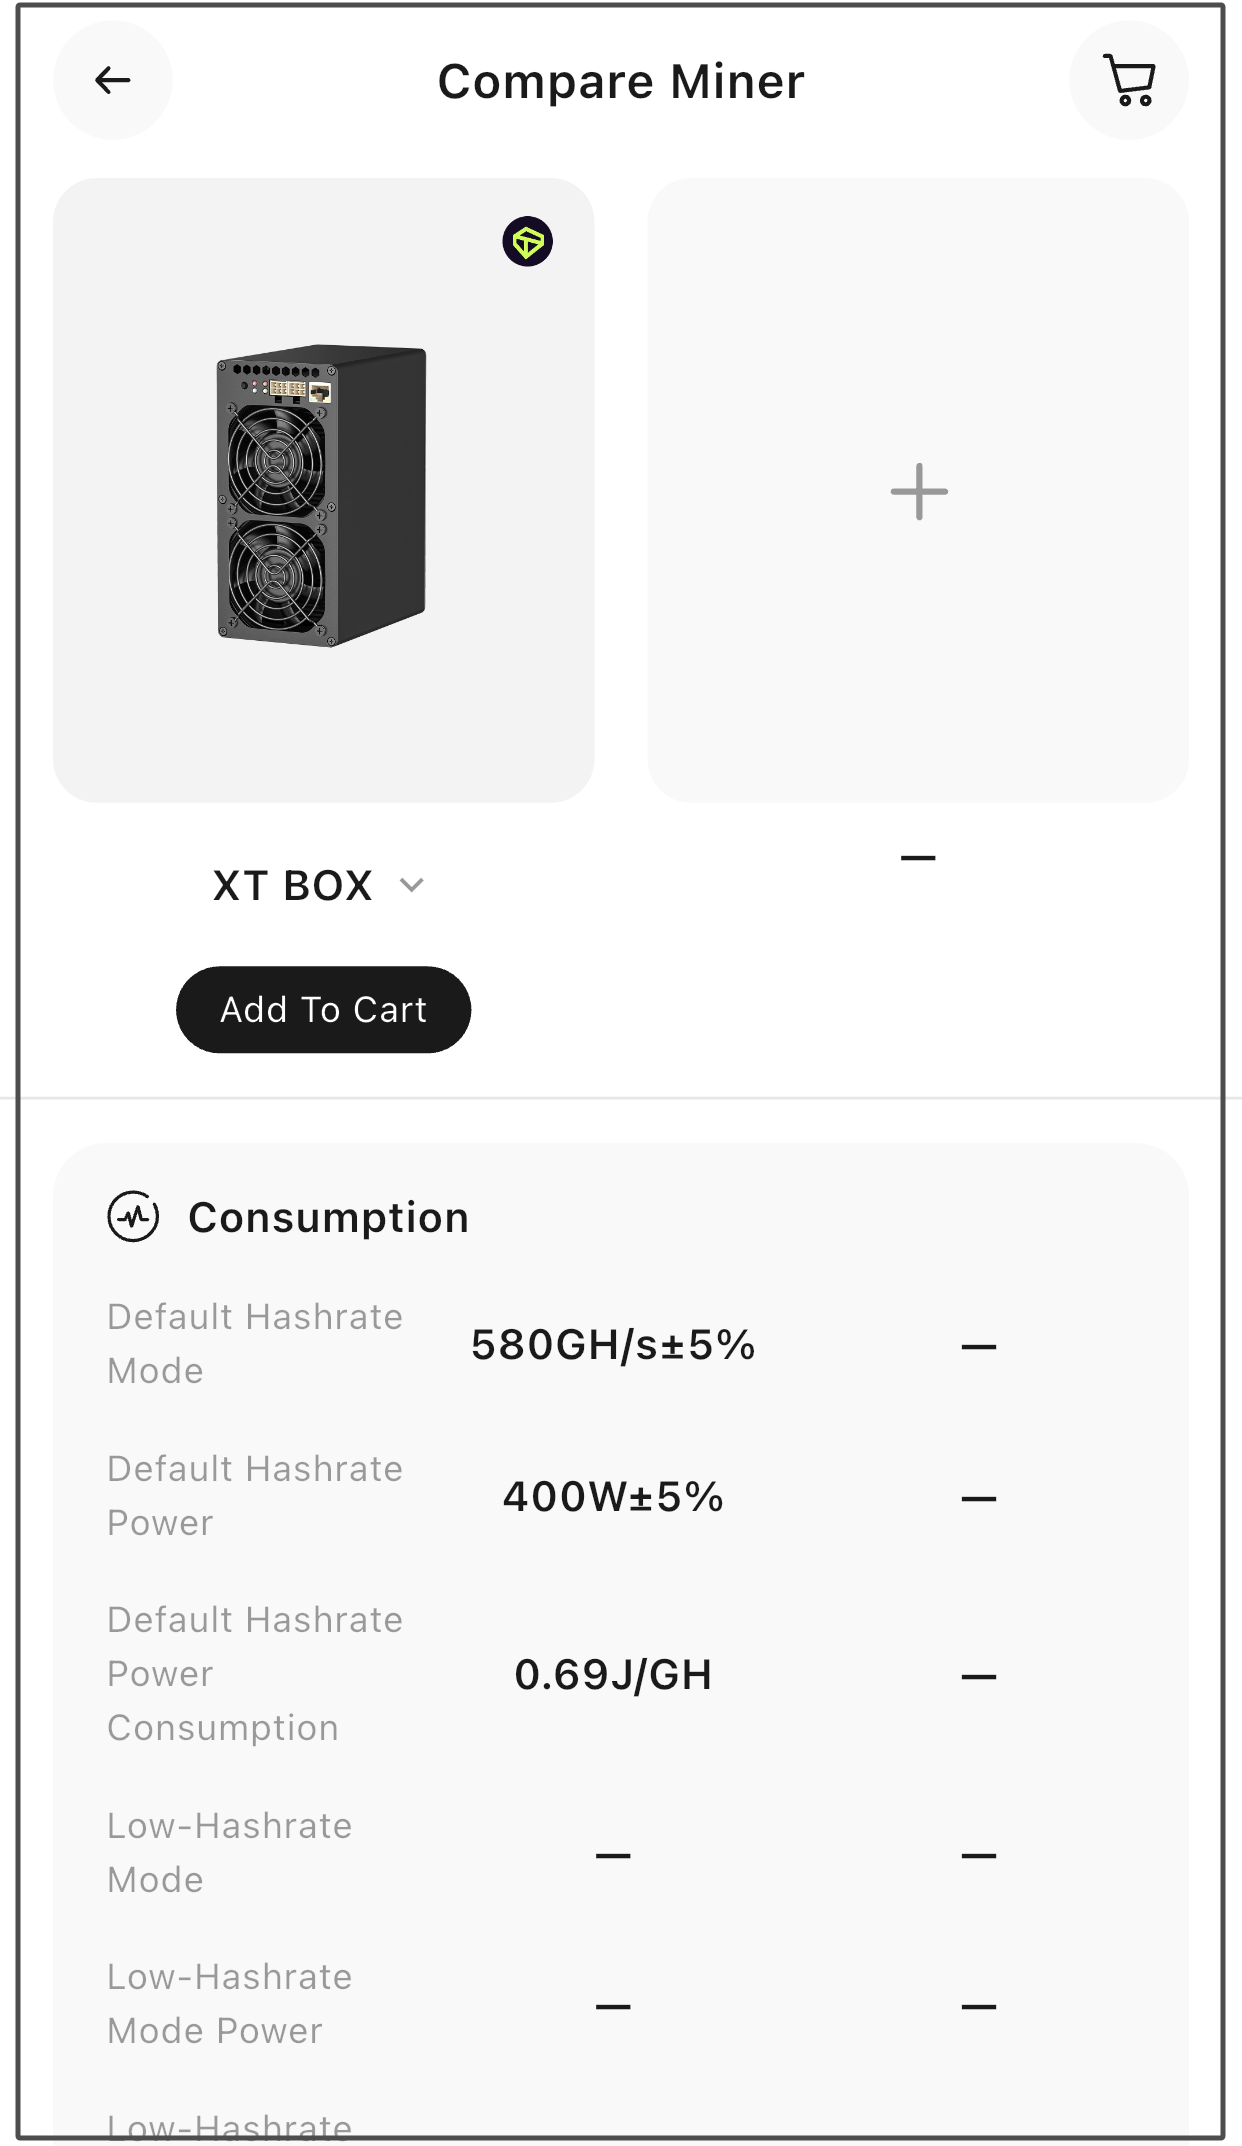This screenshot has height=2146, width=1242.
Task: Expand the chevron beside XT BOX
Action: (x=411, y=885)
